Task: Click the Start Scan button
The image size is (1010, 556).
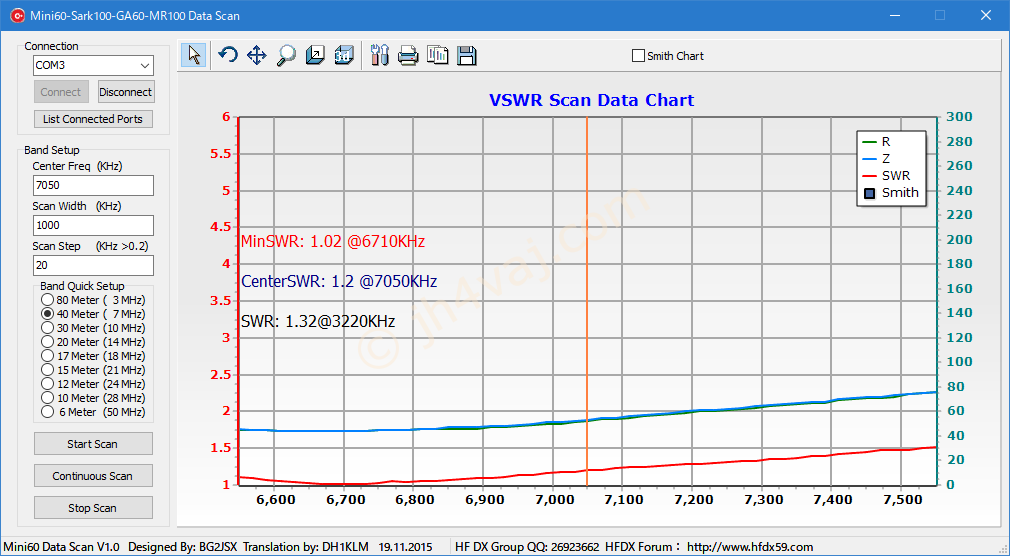Action: point(93,444)
